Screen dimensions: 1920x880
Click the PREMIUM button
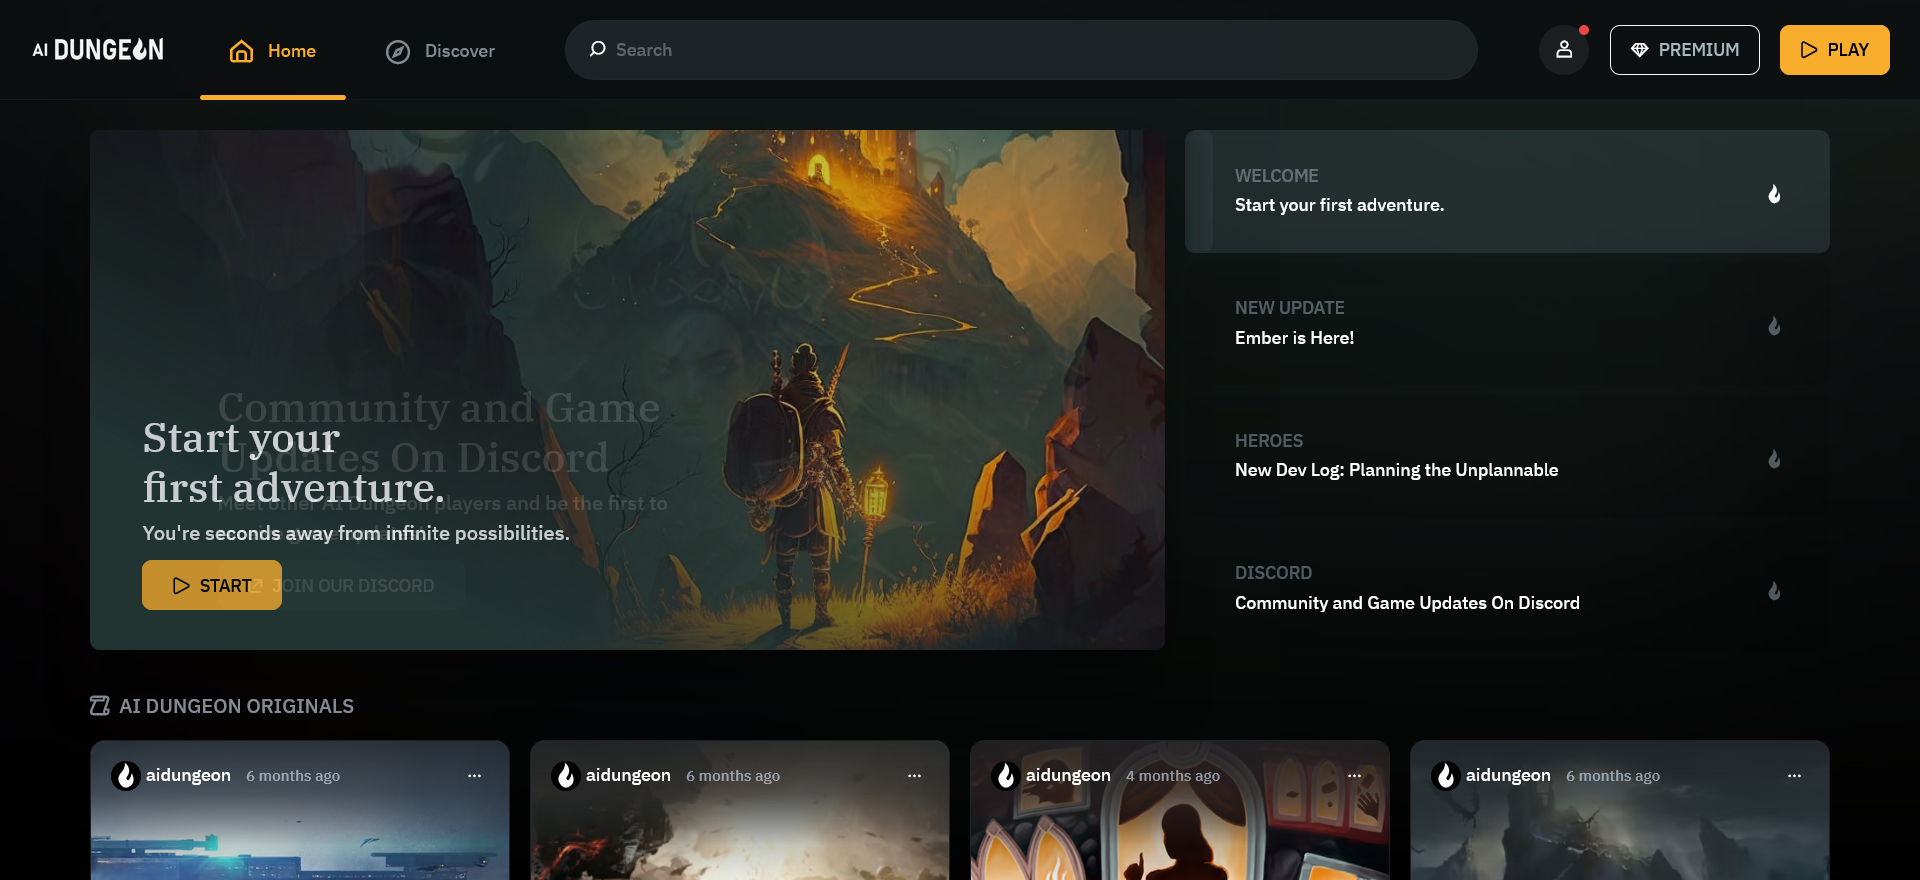[1684, 50]
